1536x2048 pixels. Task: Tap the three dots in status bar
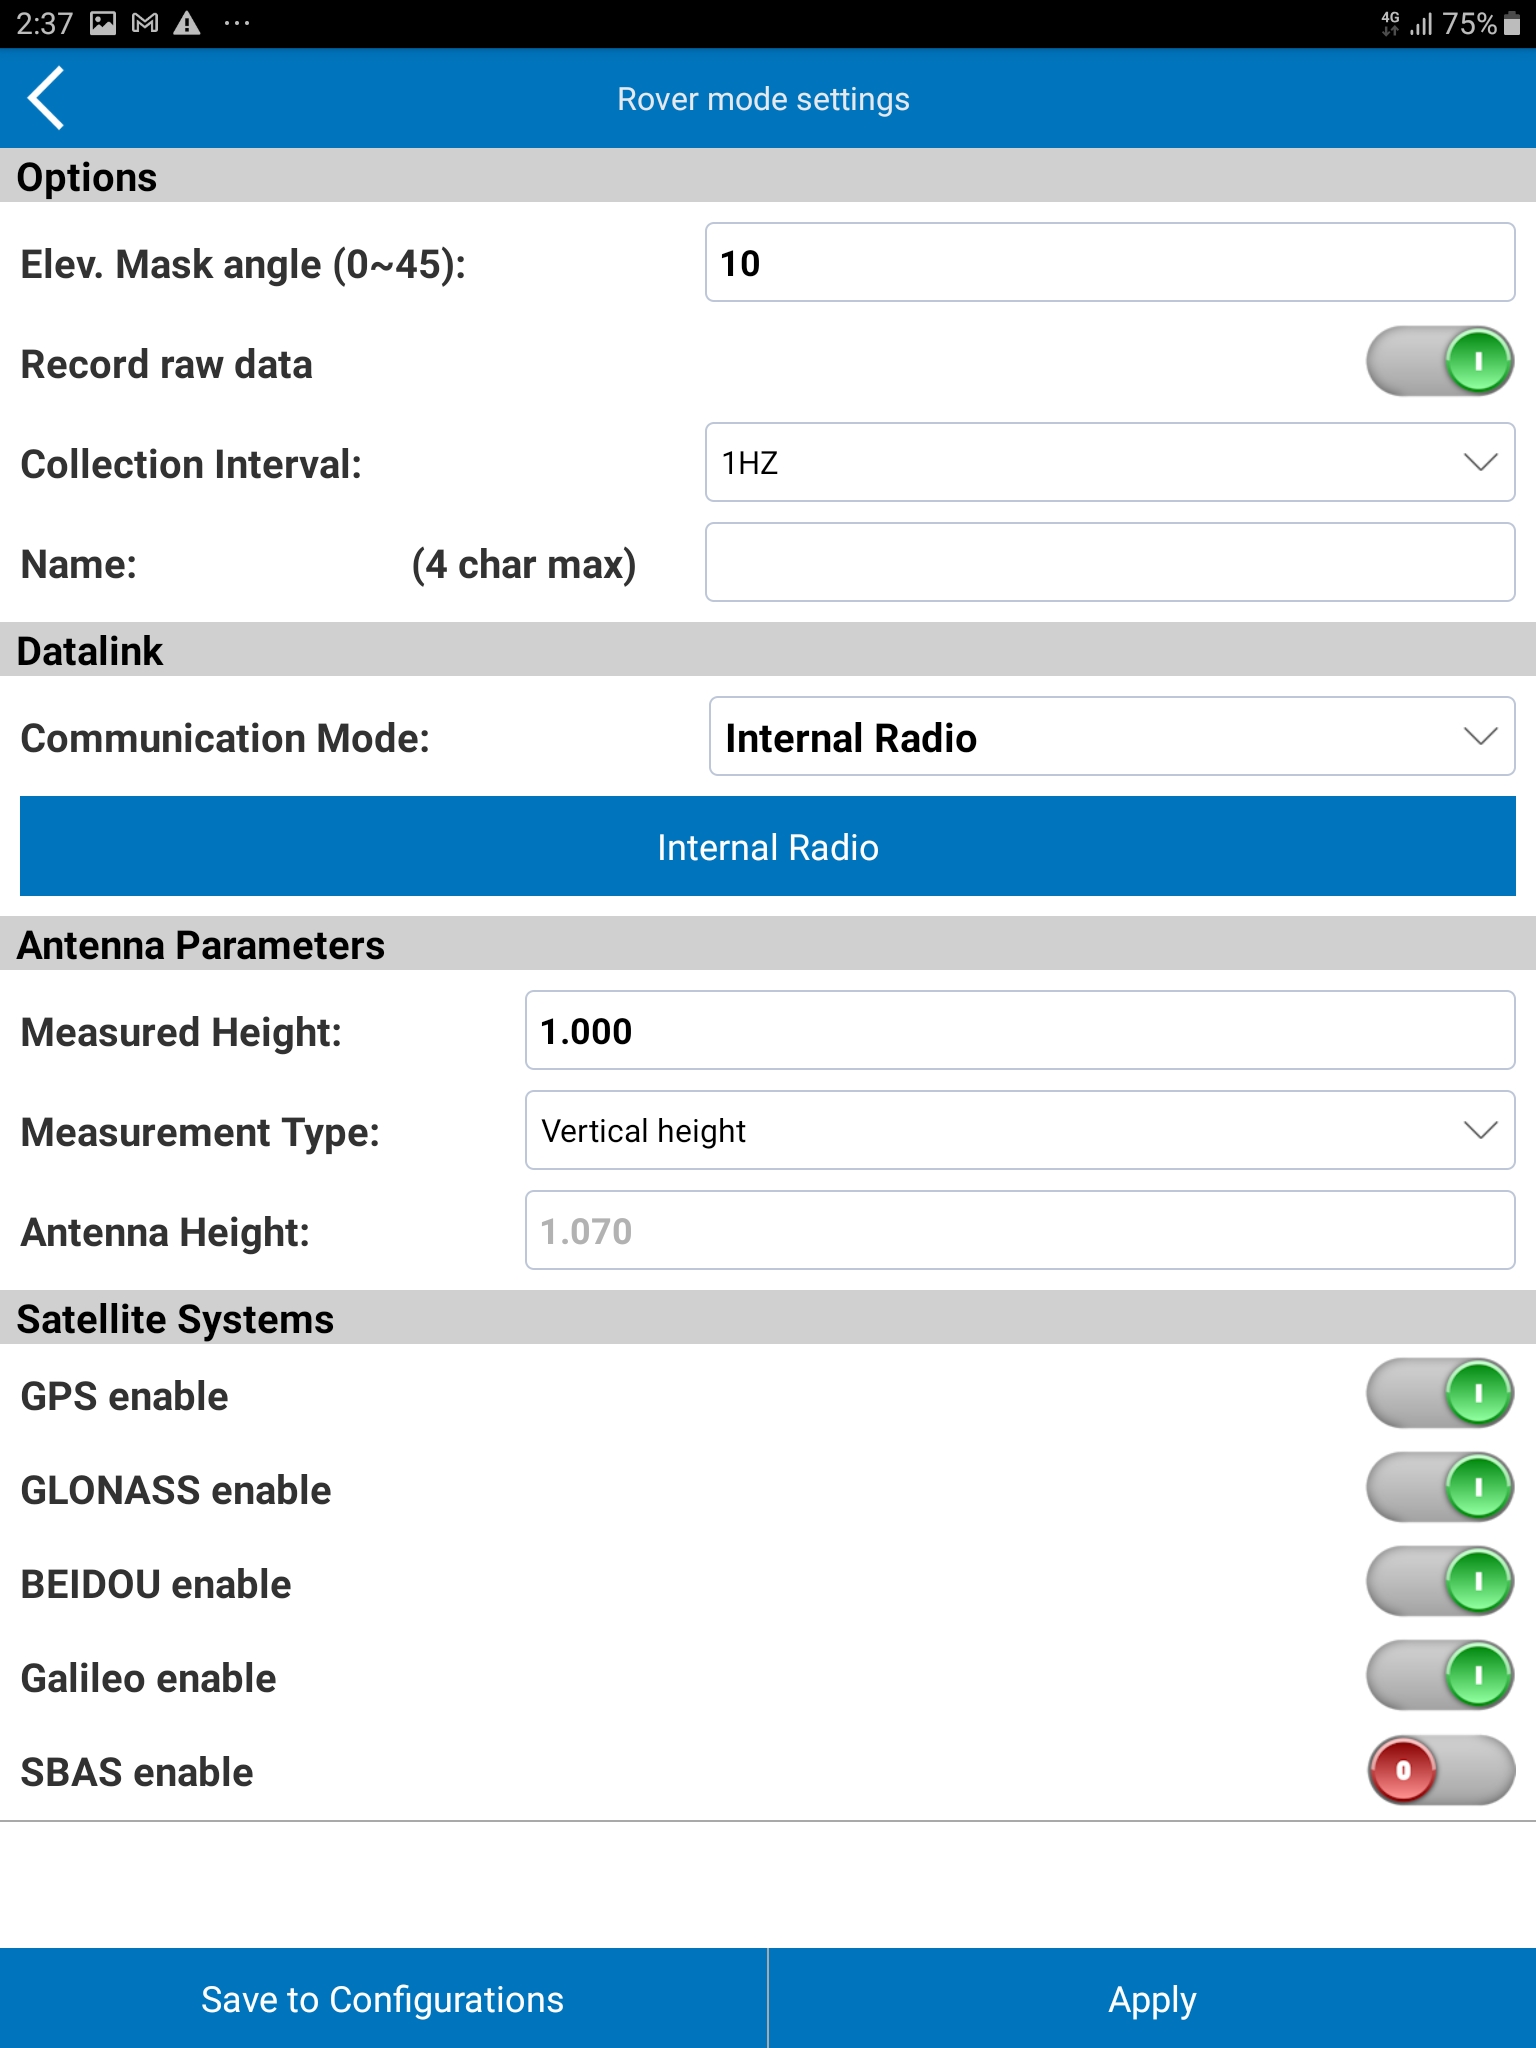click(237, 23)
